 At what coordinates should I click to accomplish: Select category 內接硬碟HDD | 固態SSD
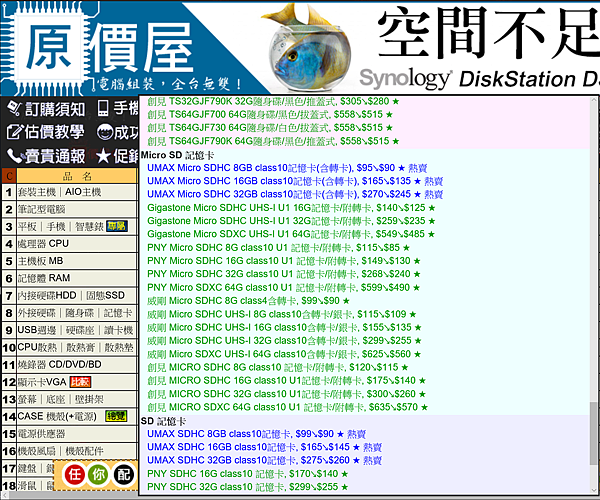77,295
